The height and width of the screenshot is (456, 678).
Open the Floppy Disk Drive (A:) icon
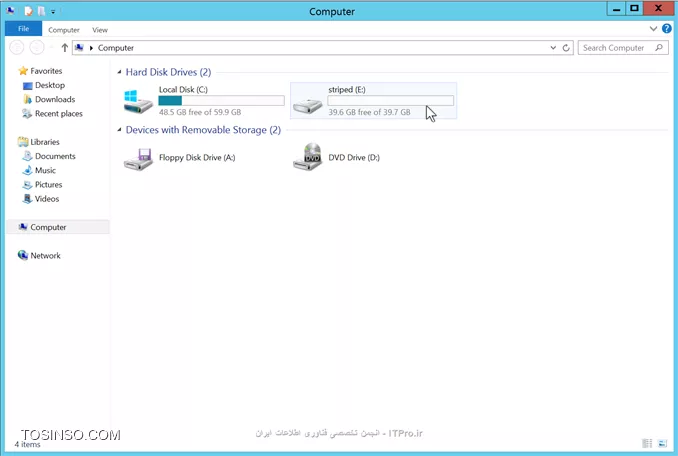[x=138, y=159]
